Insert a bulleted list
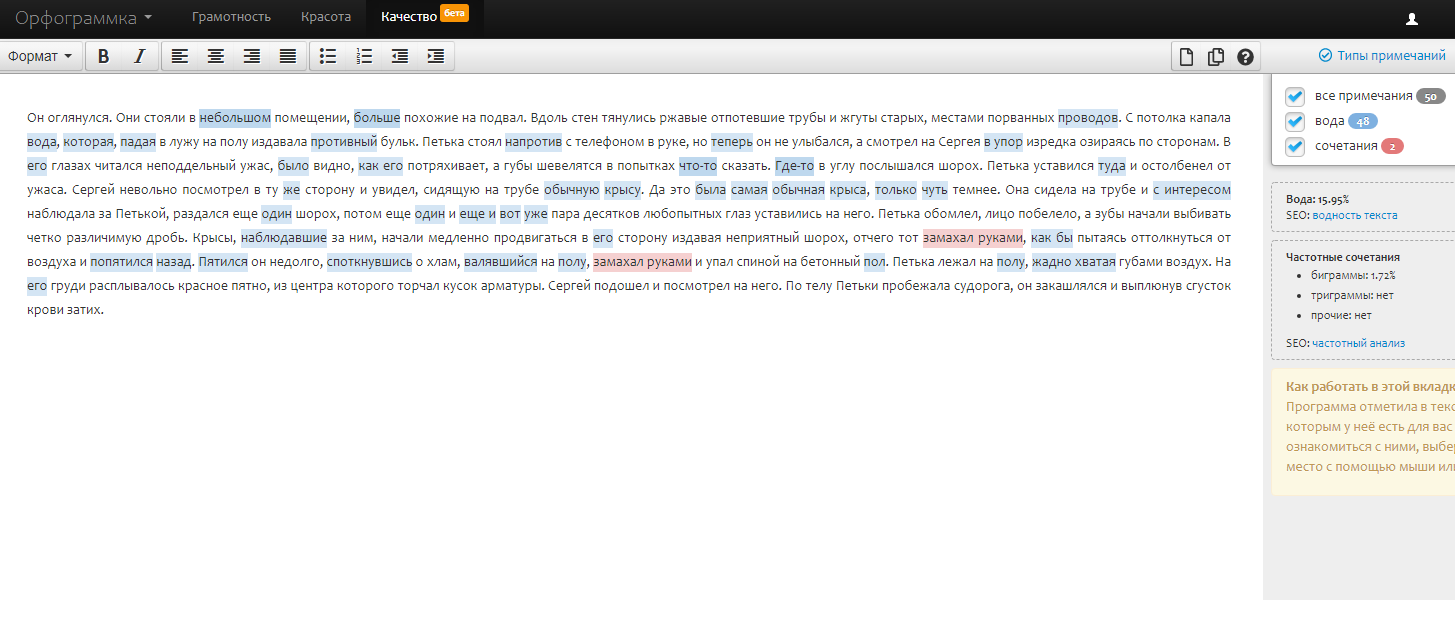1455x620 pixels. tap(327, 56)
